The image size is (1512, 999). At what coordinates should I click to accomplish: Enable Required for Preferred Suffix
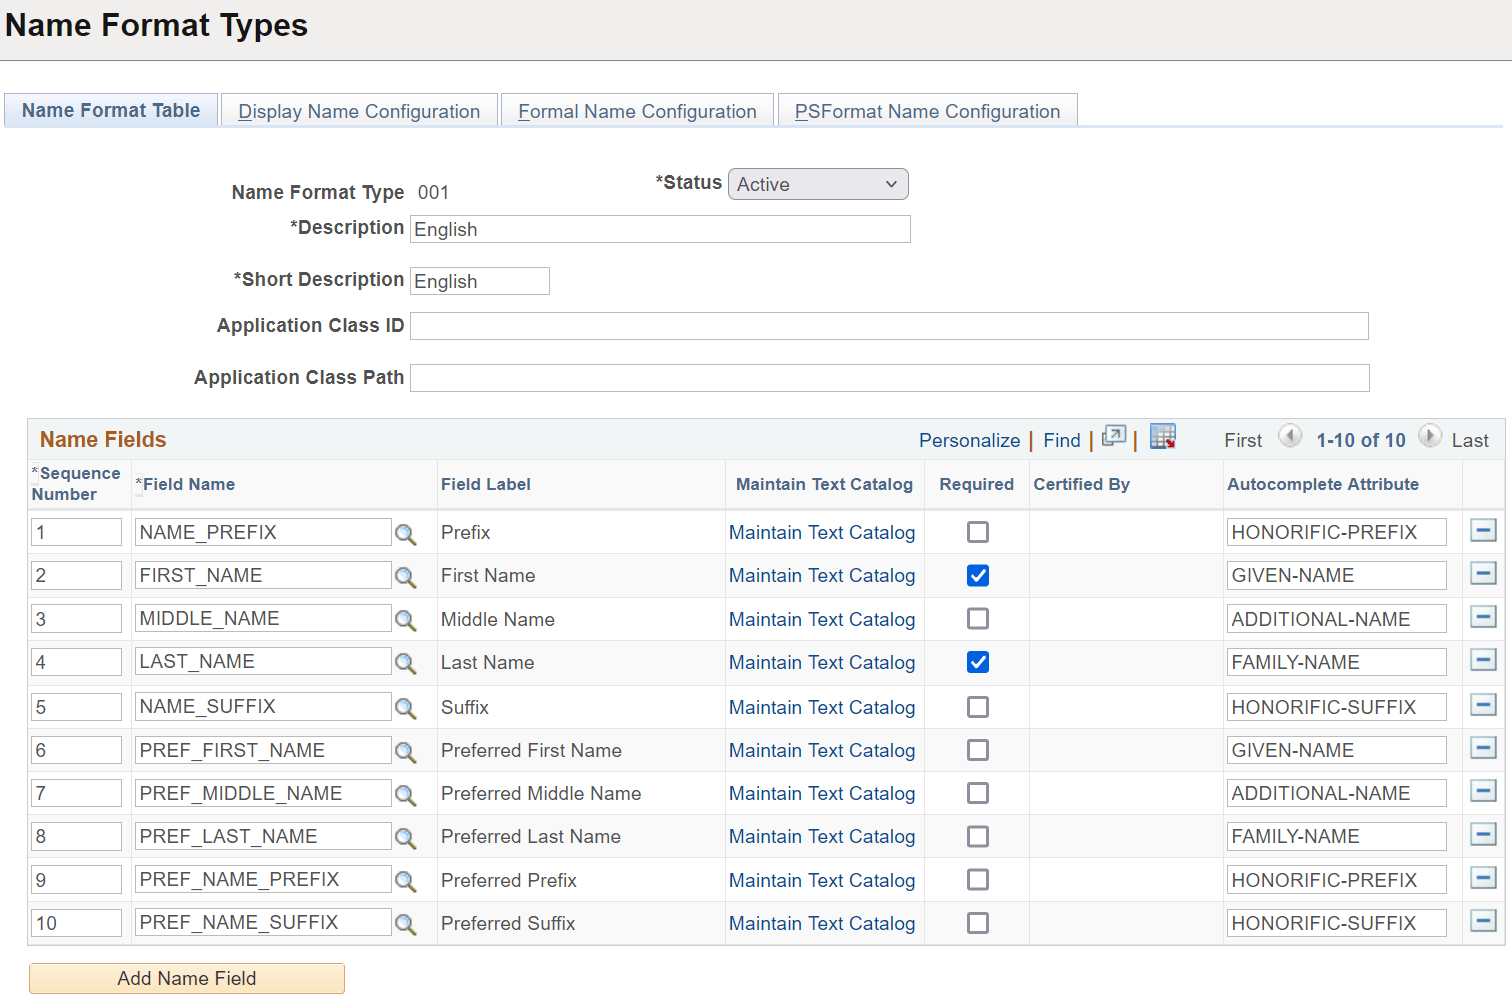tap(978, 923)
